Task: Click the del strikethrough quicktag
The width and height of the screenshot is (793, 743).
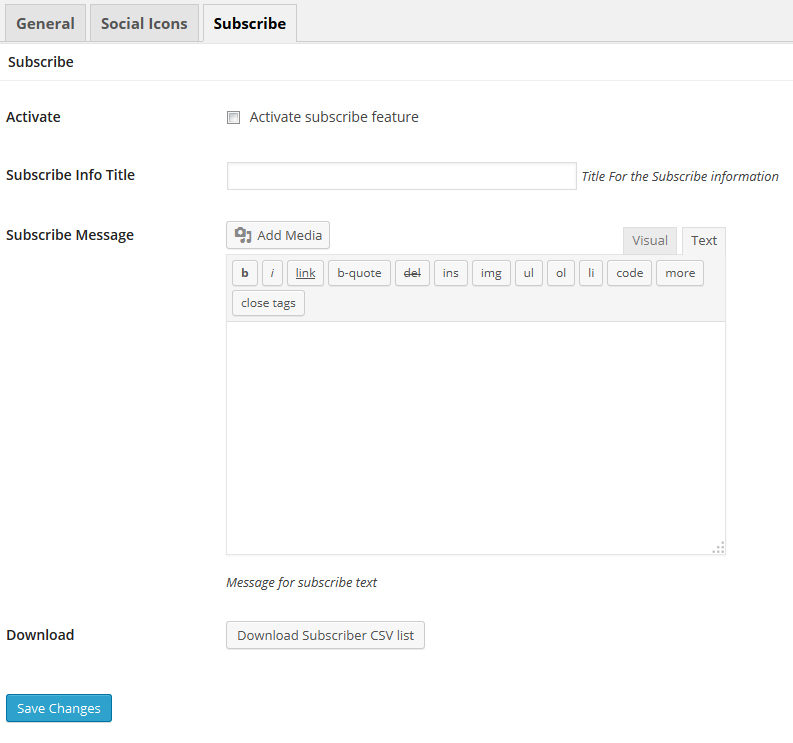Action: click(x=412, y=273)
